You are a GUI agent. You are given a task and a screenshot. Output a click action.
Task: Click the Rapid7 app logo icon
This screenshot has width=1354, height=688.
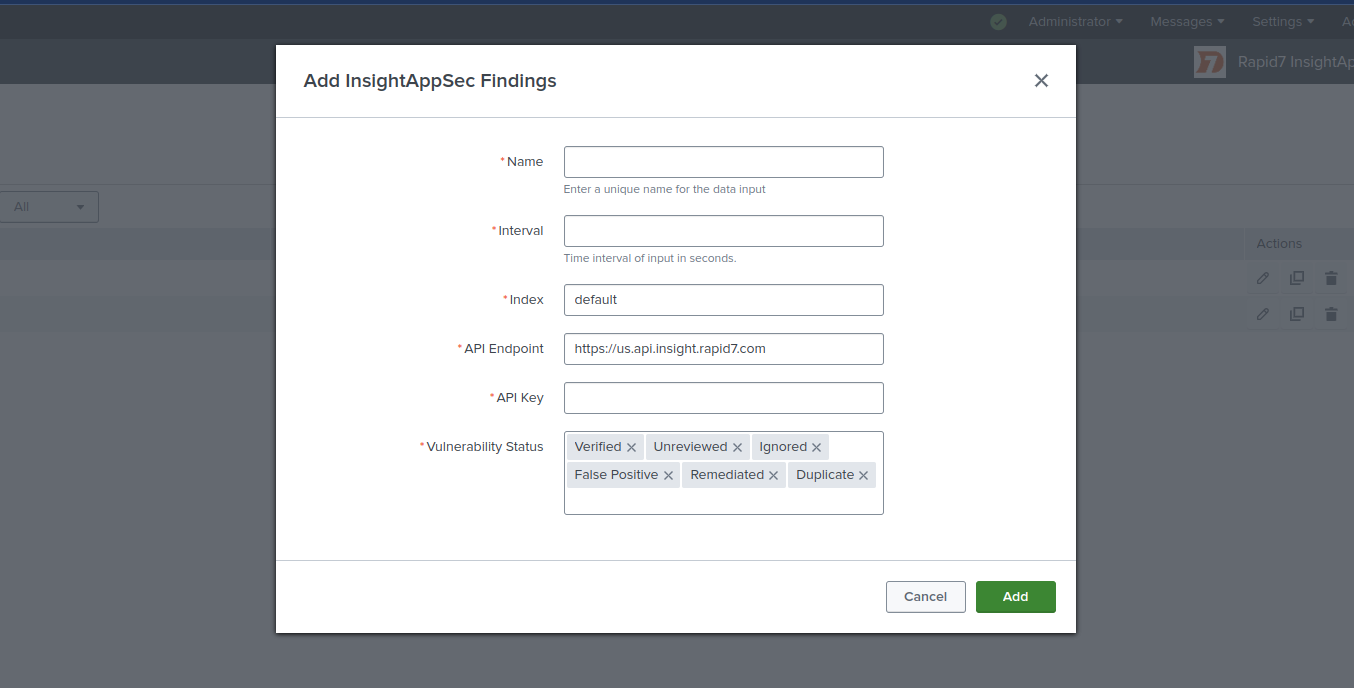point(1210,62)
